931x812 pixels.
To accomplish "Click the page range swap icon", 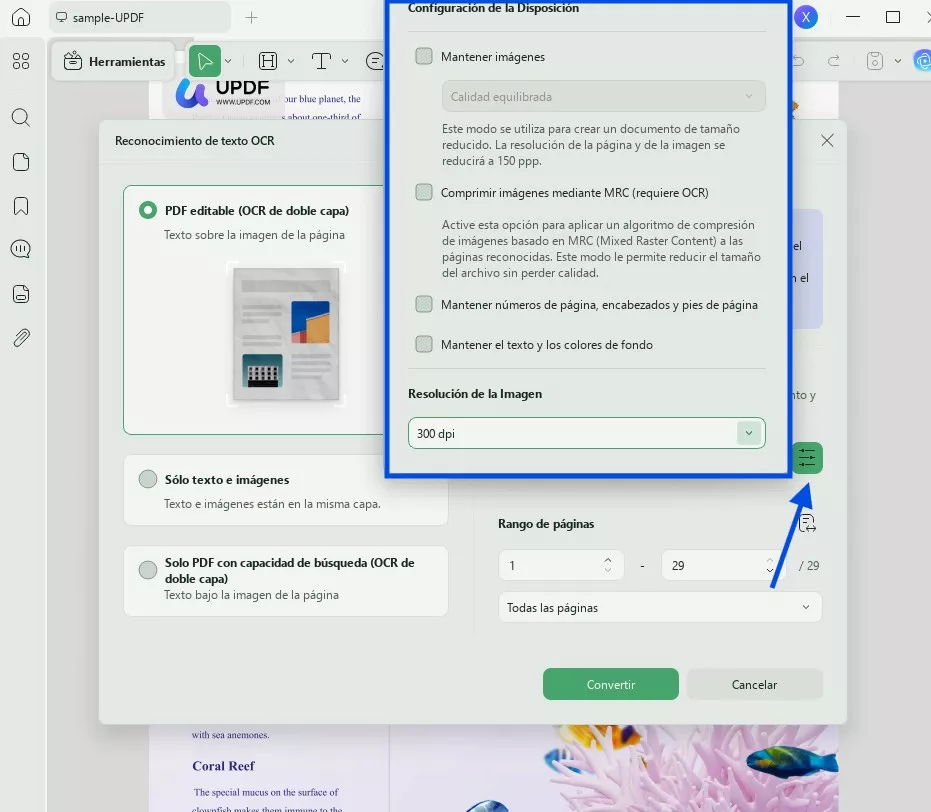I will (x=807, y=524).
